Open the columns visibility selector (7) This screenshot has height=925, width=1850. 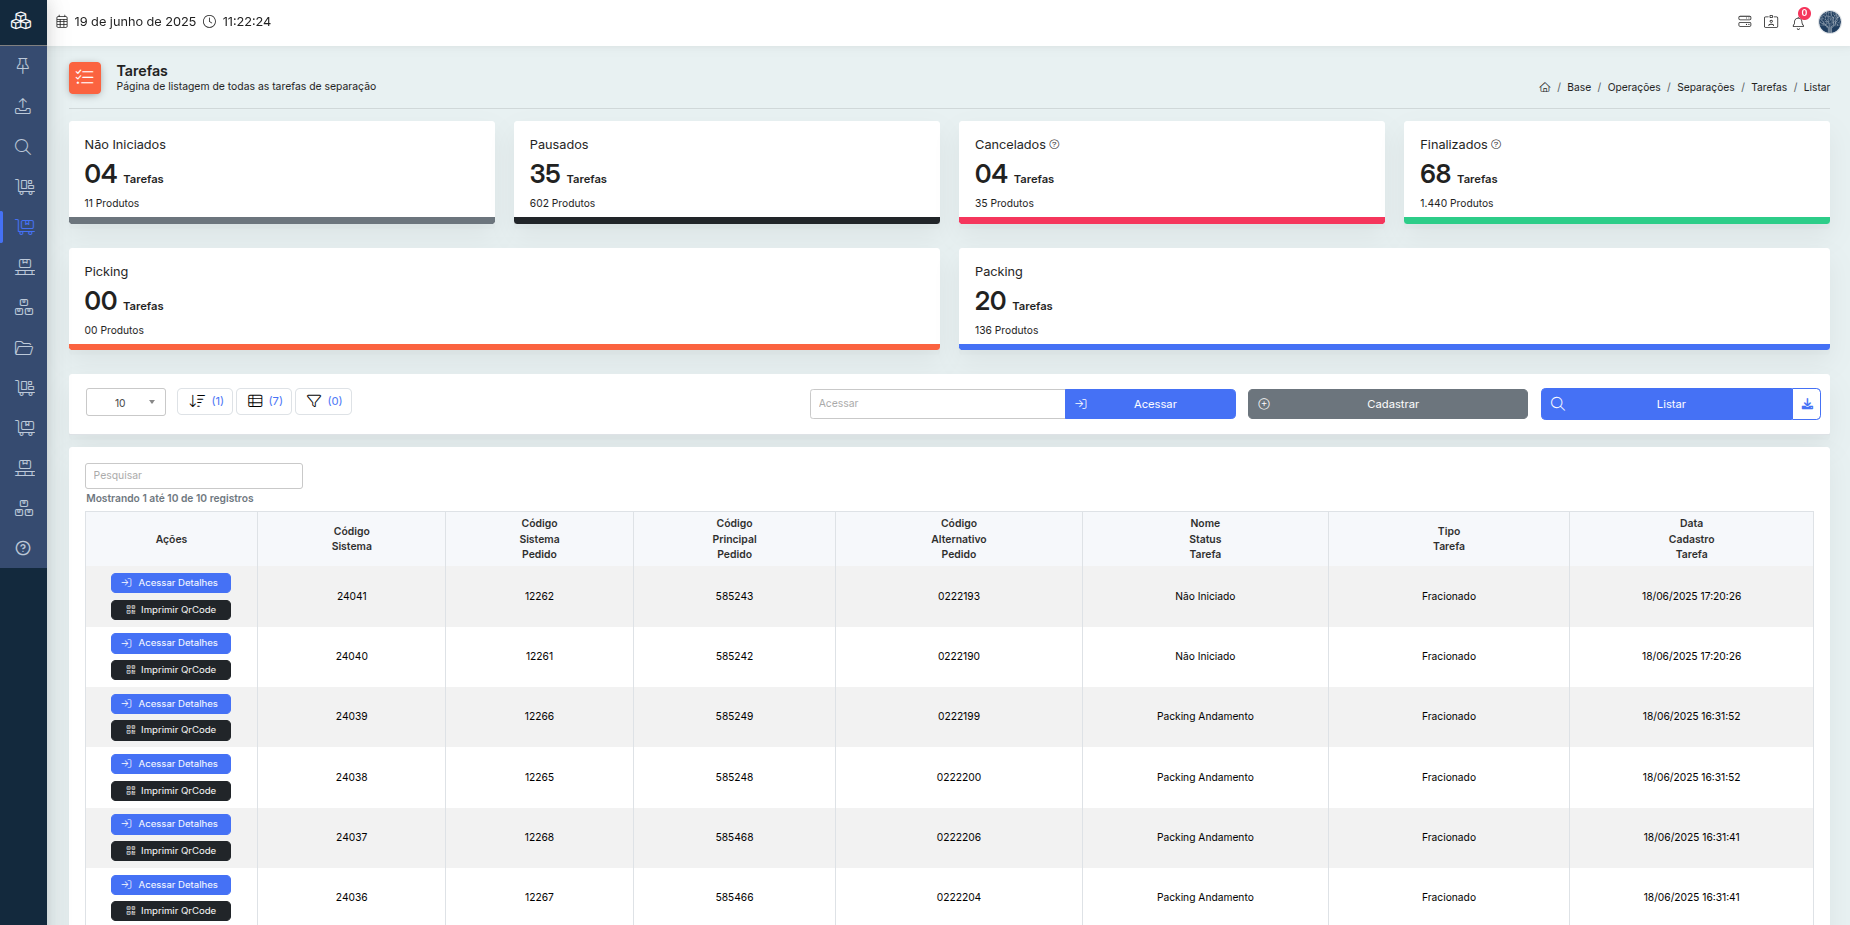(264, 401)
